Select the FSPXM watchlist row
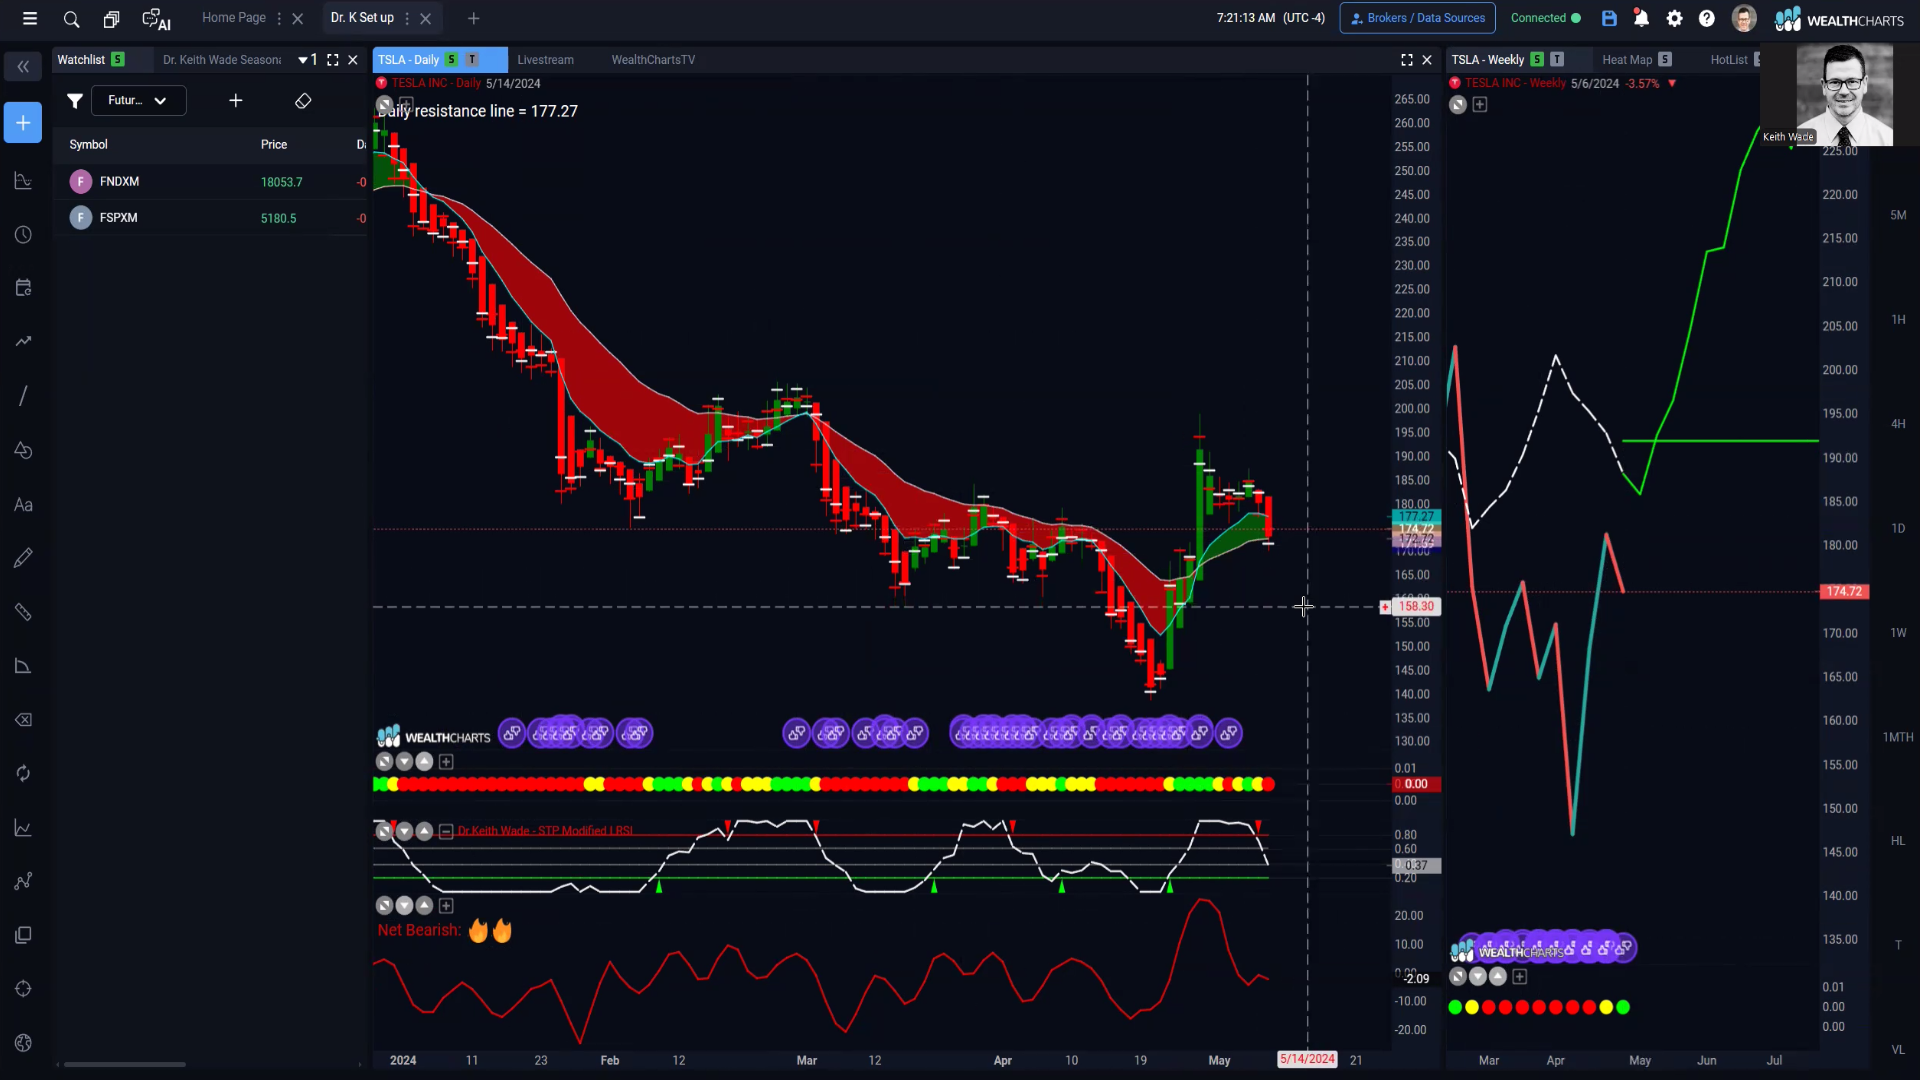Screen dimensions: 1920x1080 pyautogui.click(x=211, y=217)
